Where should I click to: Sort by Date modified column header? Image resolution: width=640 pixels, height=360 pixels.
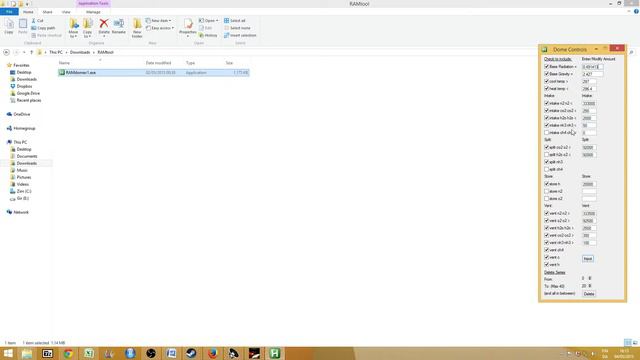pos(158,63)
